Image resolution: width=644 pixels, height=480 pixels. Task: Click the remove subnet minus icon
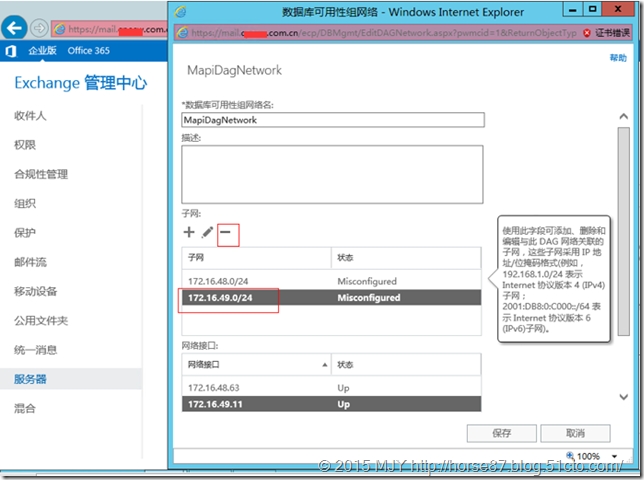[226, 232]
